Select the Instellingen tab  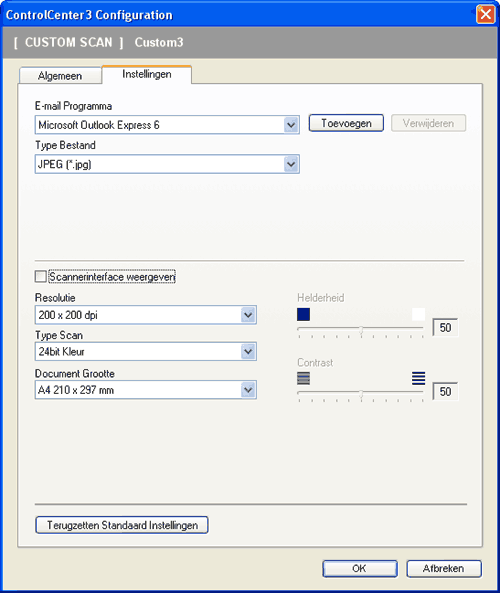pos(147,74)
